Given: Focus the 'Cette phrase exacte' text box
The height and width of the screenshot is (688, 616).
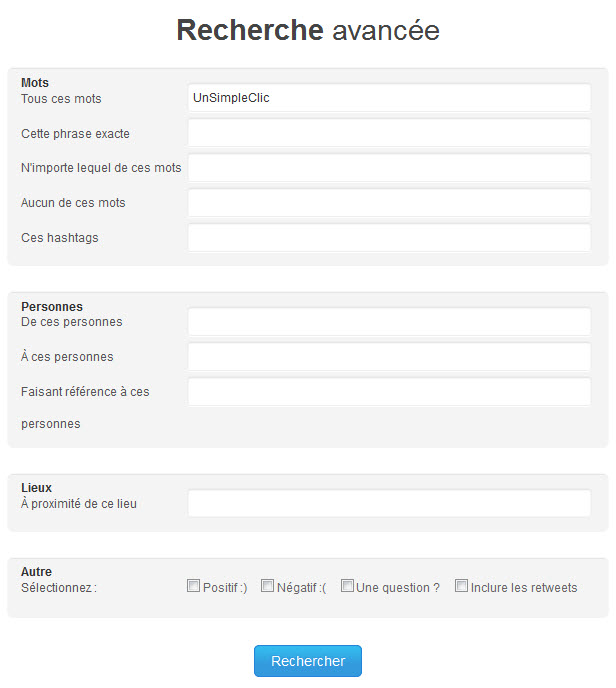Looking at the screenshot, I should 389,133.
